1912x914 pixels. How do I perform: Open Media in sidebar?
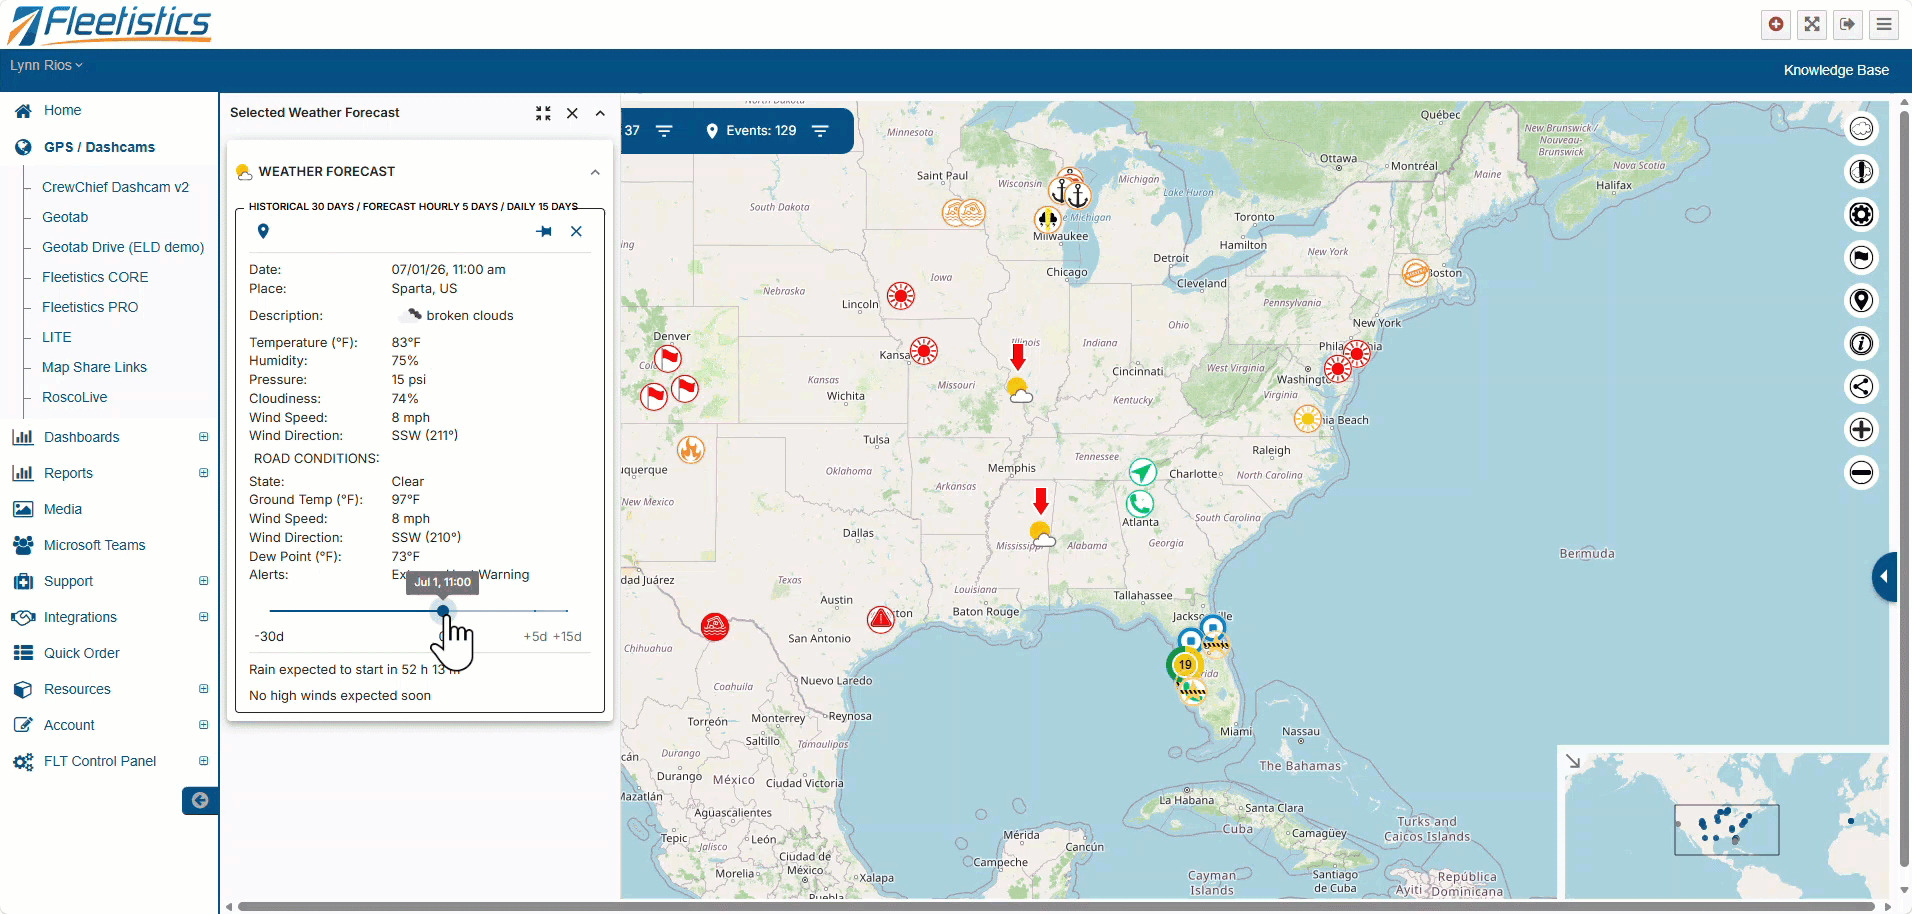tap(62, 509)
